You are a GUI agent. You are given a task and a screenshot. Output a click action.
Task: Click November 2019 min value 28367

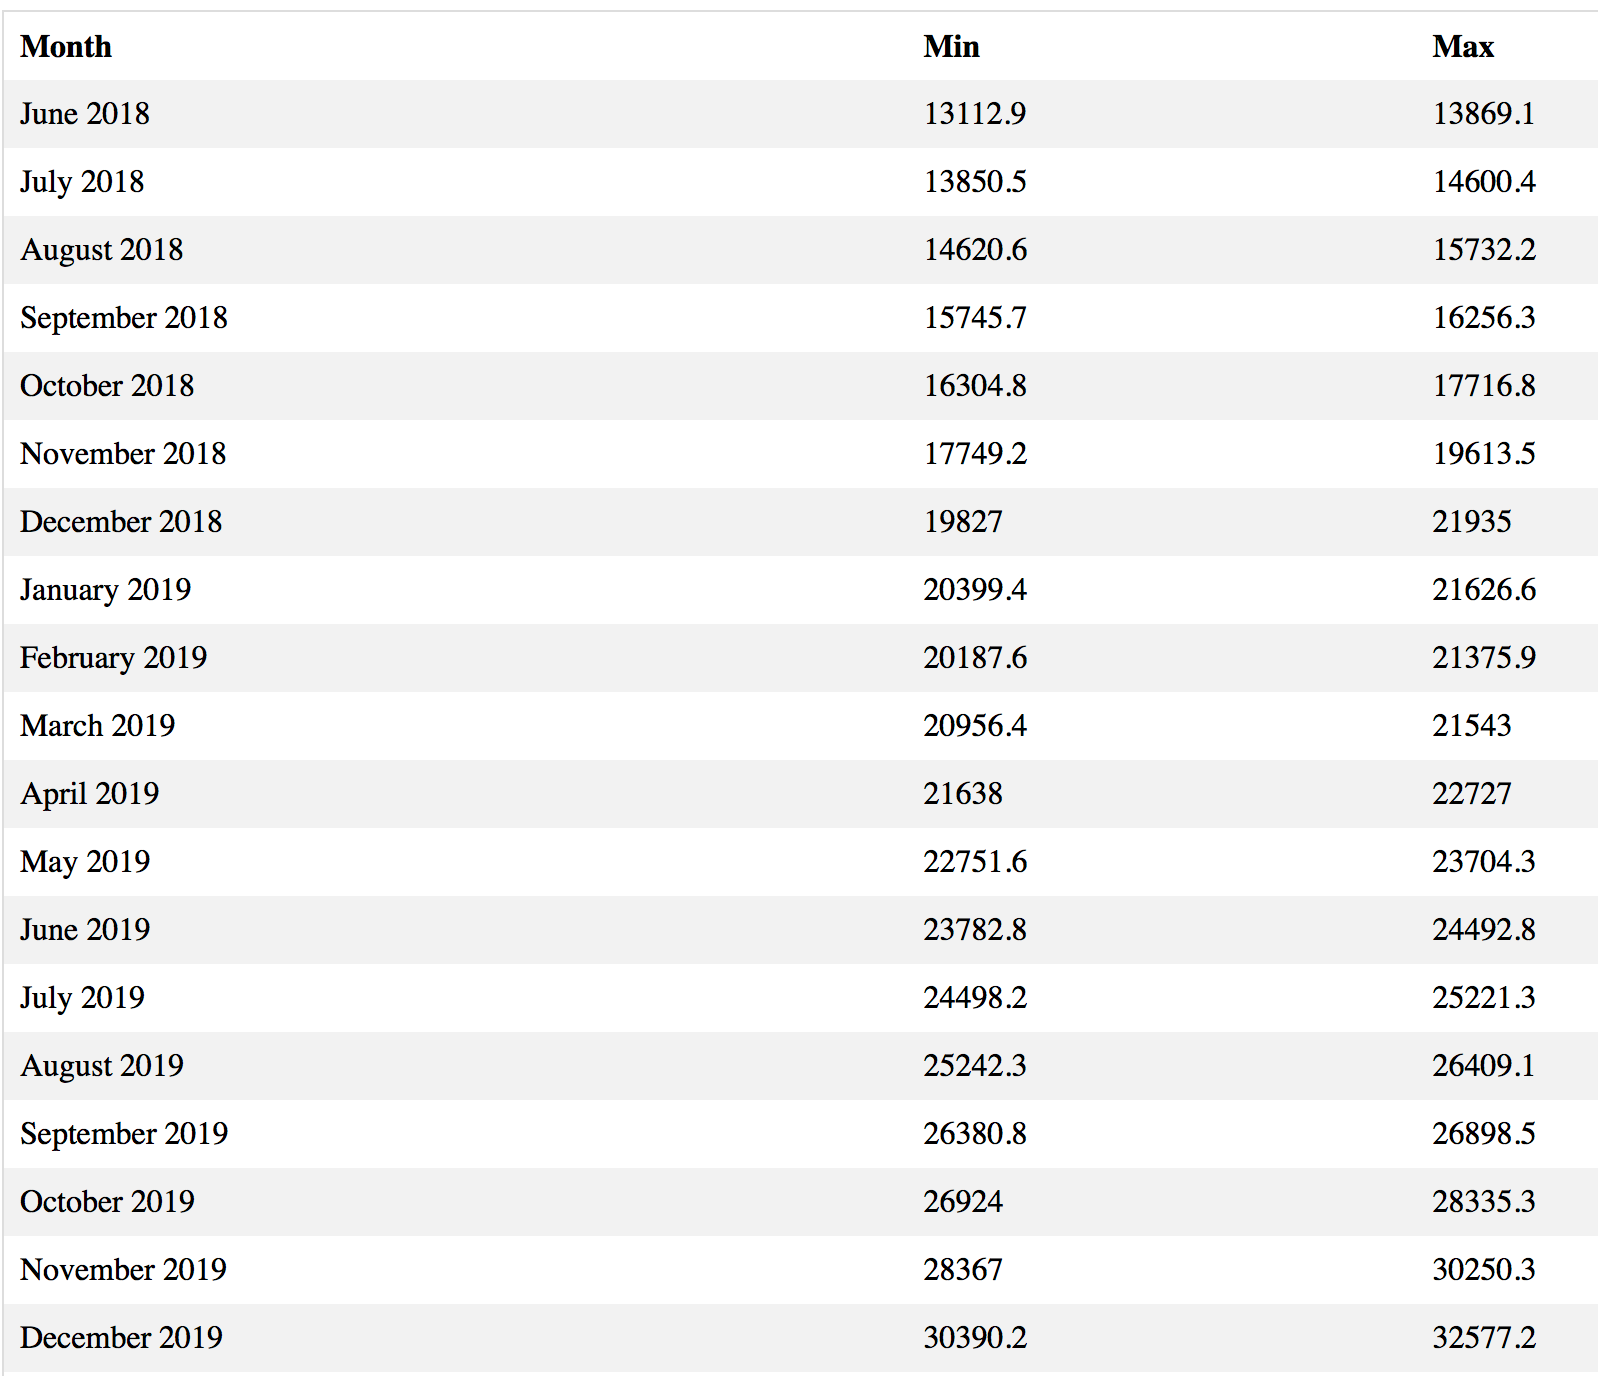pos(963,1270)
